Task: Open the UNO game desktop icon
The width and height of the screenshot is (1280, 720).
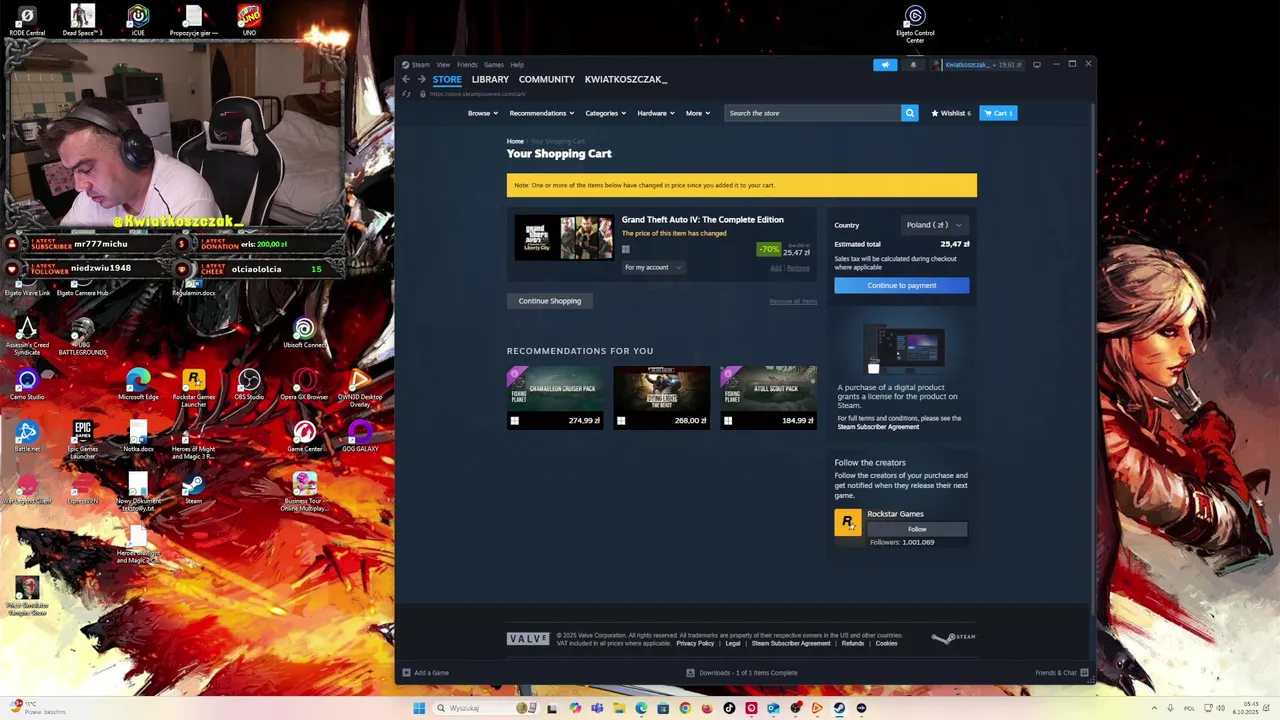Action: tap(249, 20)
